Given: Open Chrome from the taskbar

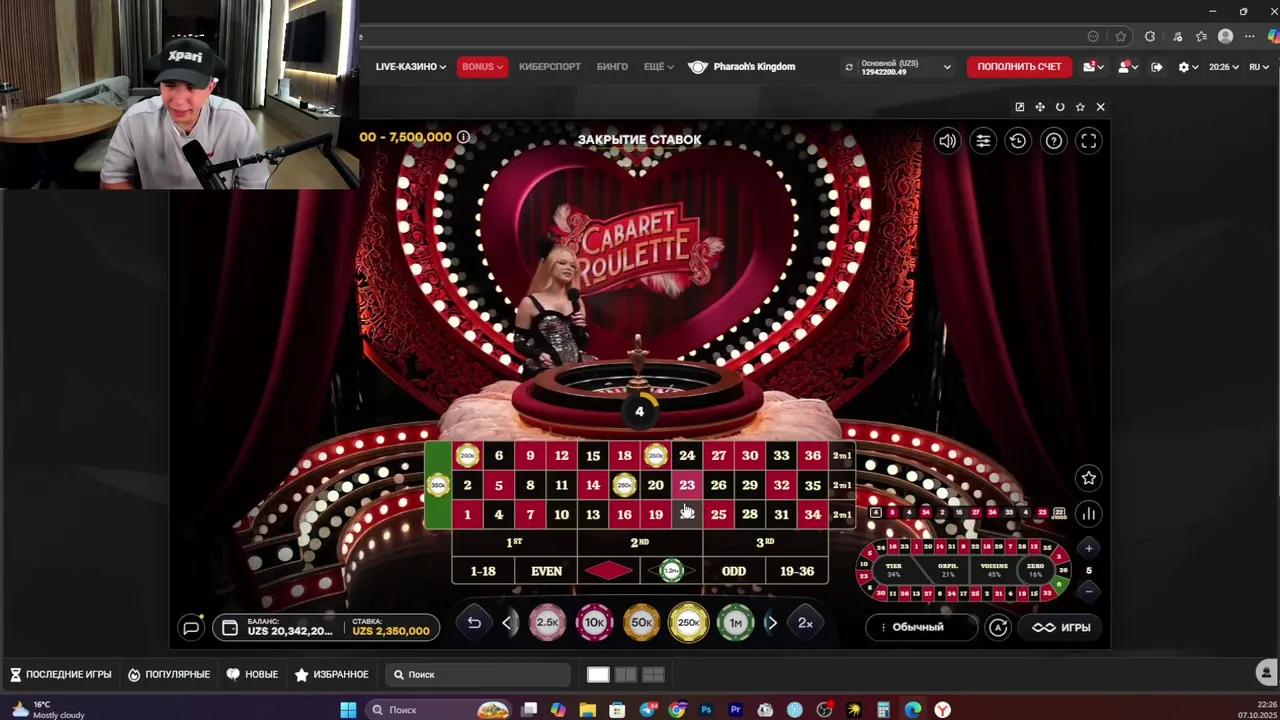Looking at the screenshot, I should point(677,710).
